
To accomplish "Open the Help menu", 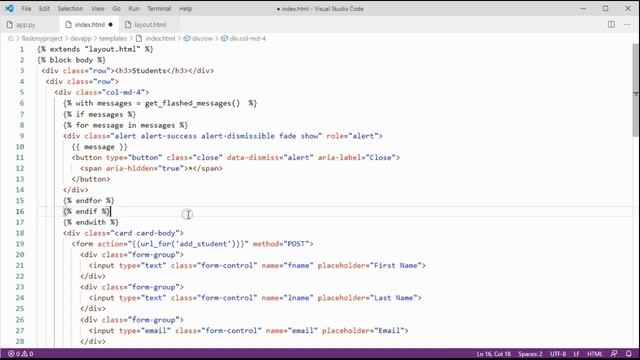I will point(185,9).
